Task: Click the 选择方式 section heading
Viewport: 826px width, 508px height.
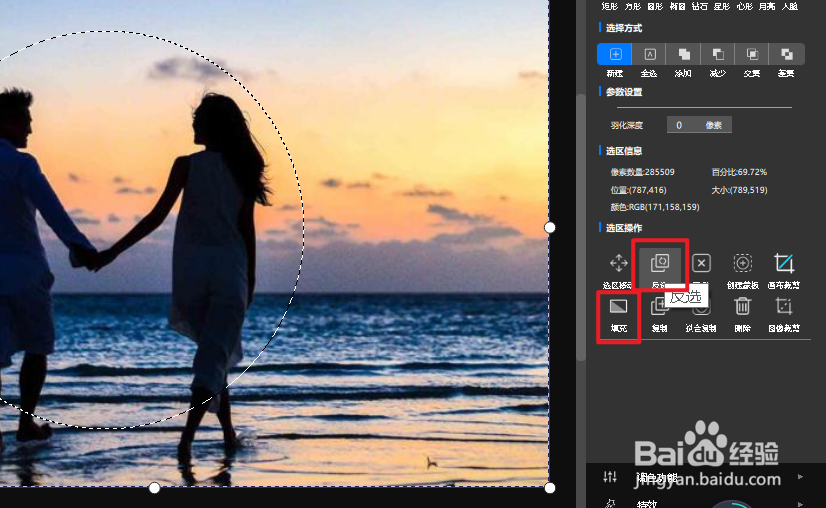Action: 624,28
